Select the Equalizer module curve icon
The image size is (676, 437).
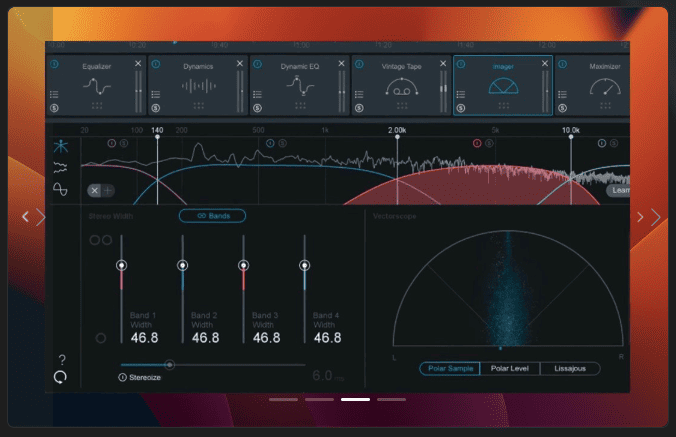[x=97, y=86]
